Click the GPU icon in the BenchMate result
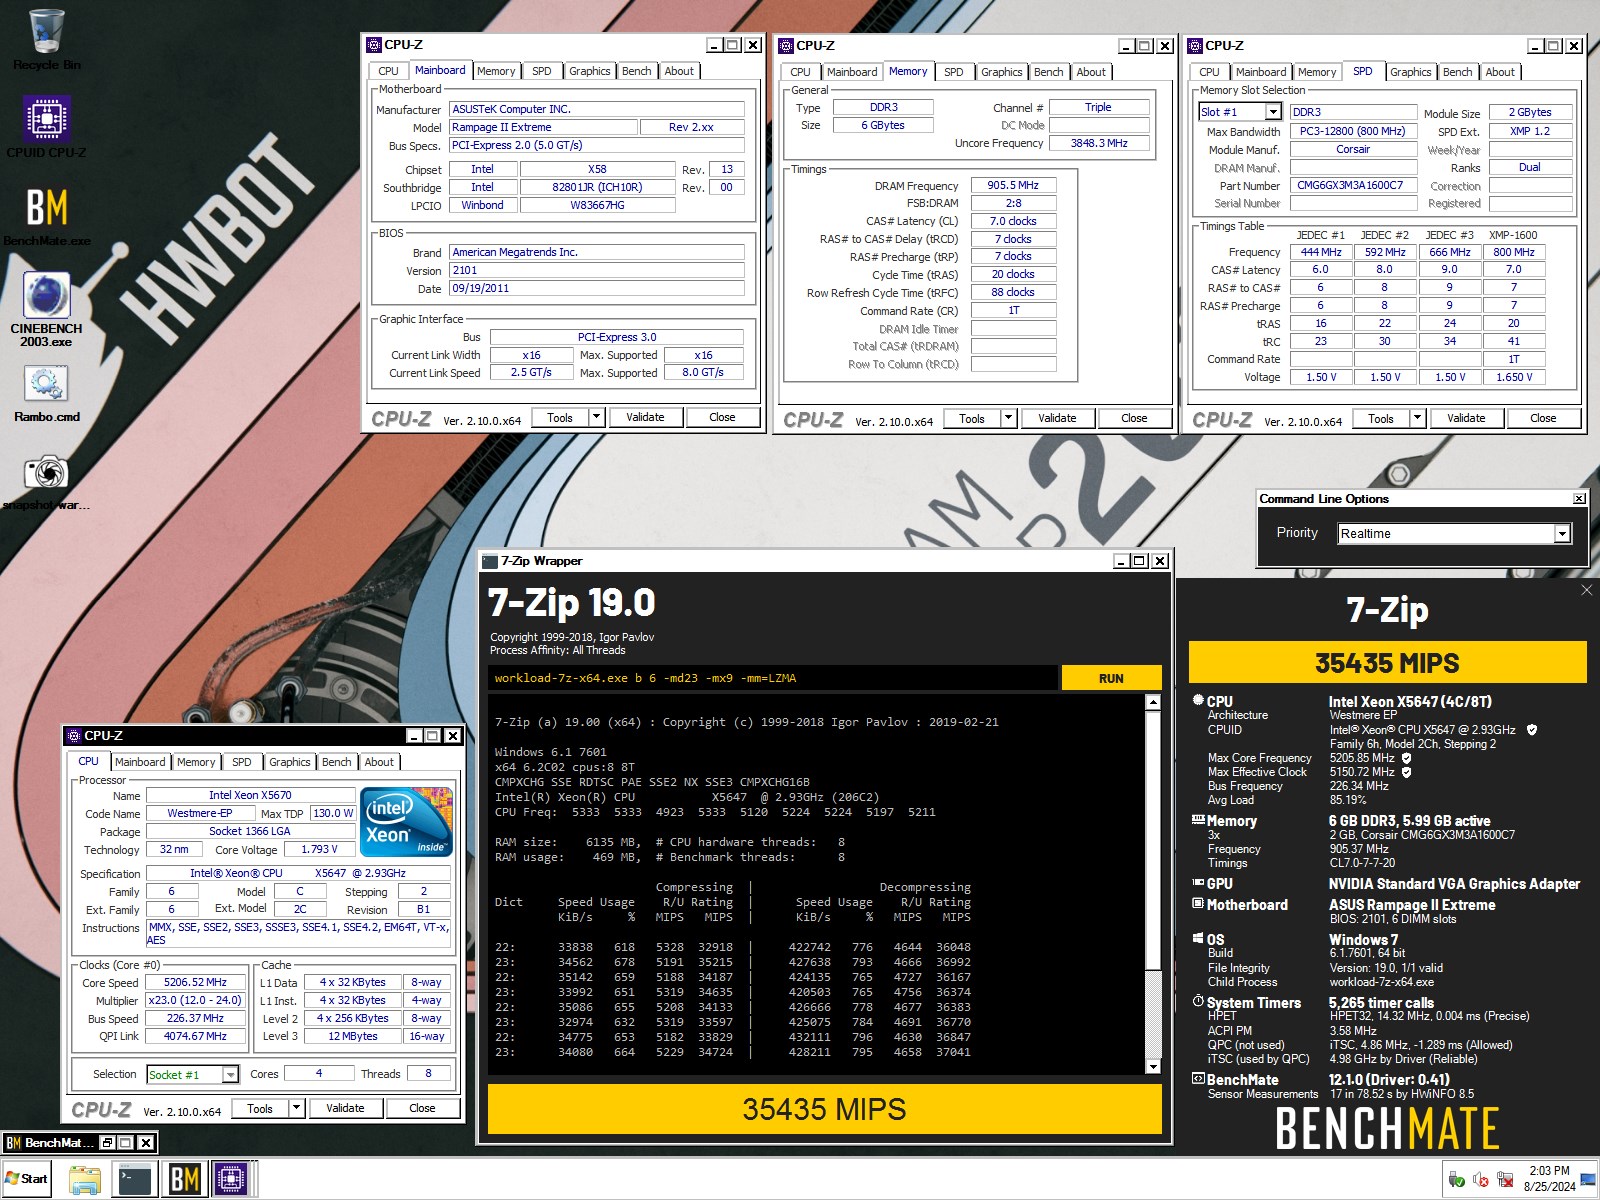Screen dimensions: 1600x1200 pos(1198,883)
